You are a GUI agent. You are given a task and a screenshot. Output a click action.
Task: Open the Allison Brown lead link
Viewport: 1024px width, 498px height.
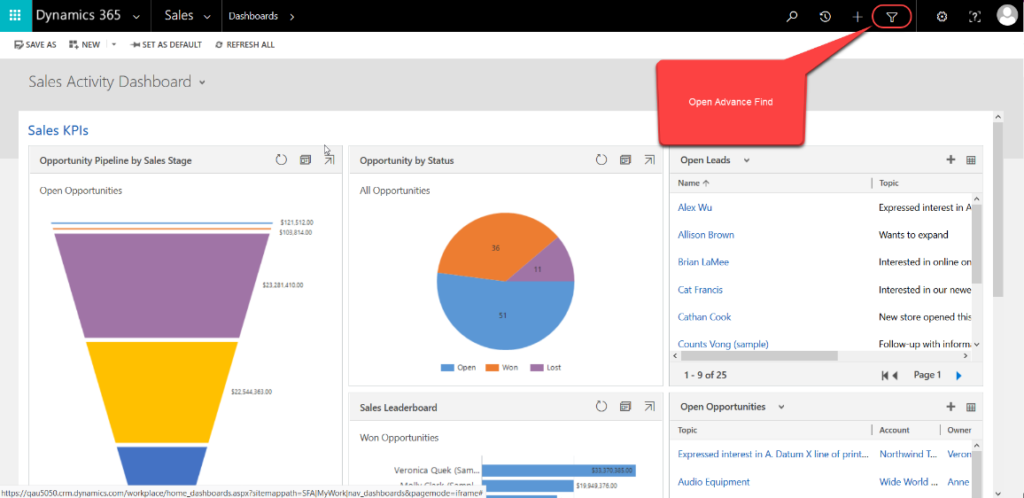point(706,234)
